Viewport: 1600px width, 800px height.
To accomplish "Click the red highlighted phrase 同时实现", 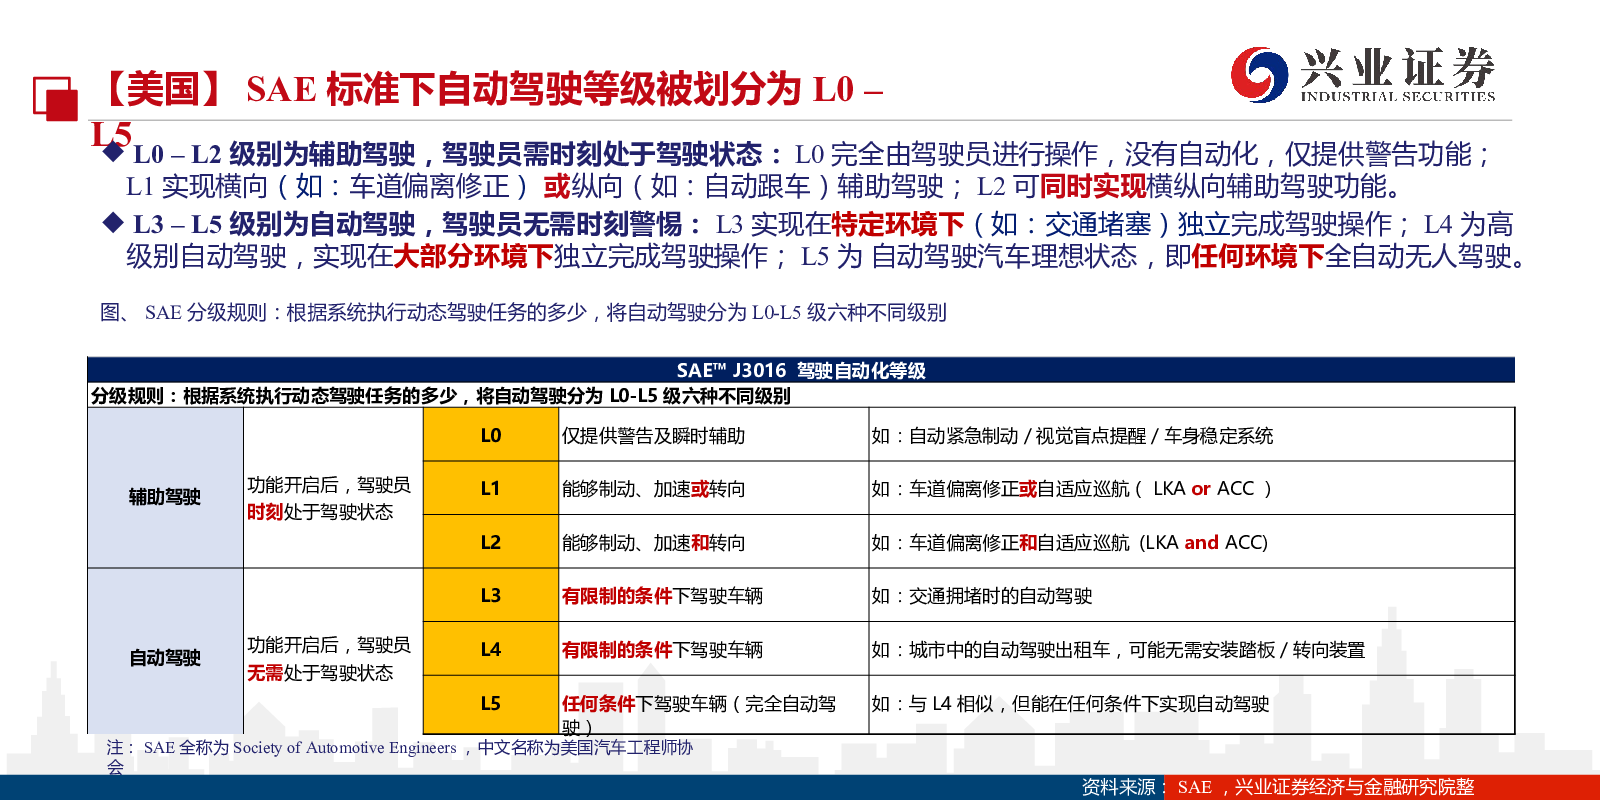I will point(1093,187).
